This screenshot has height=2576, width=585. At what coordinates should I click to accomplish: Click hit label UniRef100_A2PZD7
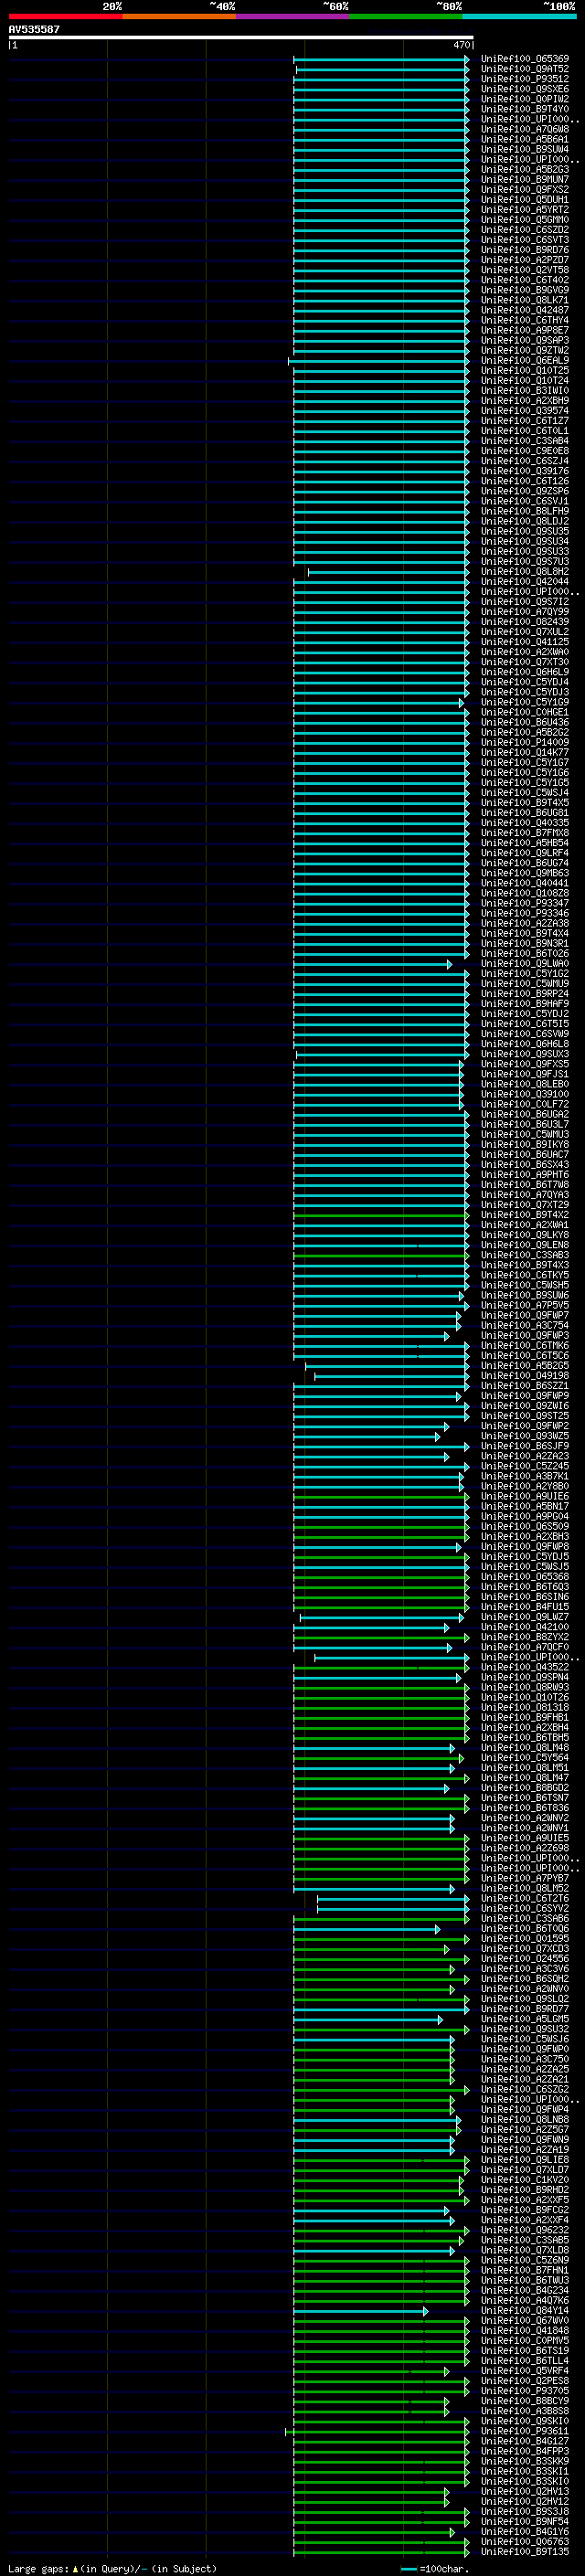pos(525,260)
